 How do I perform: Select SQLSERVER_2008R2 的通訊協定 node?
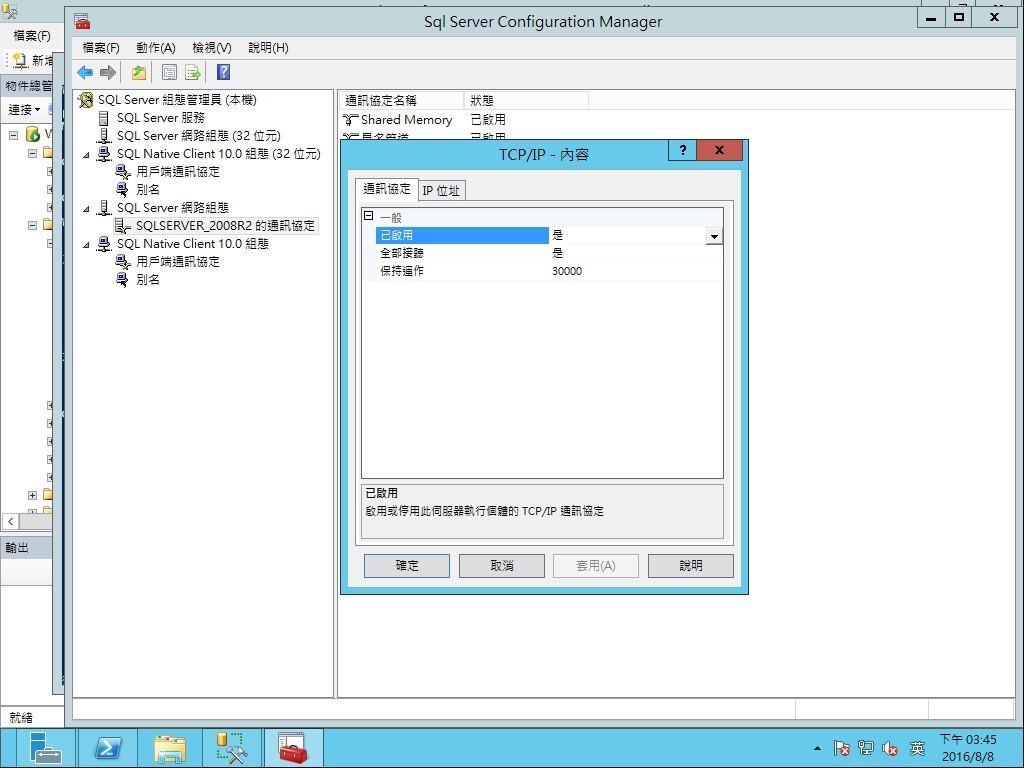225,226
